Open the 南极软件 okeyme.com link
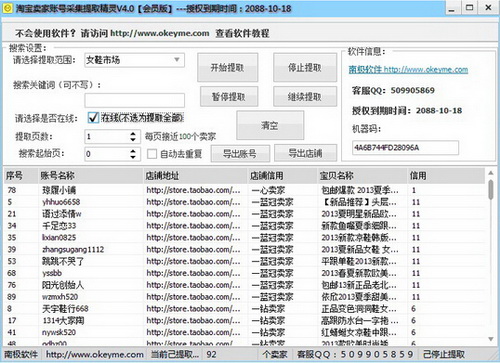Image resolution: width=500 pixels, height=363 pixels. 408,69
